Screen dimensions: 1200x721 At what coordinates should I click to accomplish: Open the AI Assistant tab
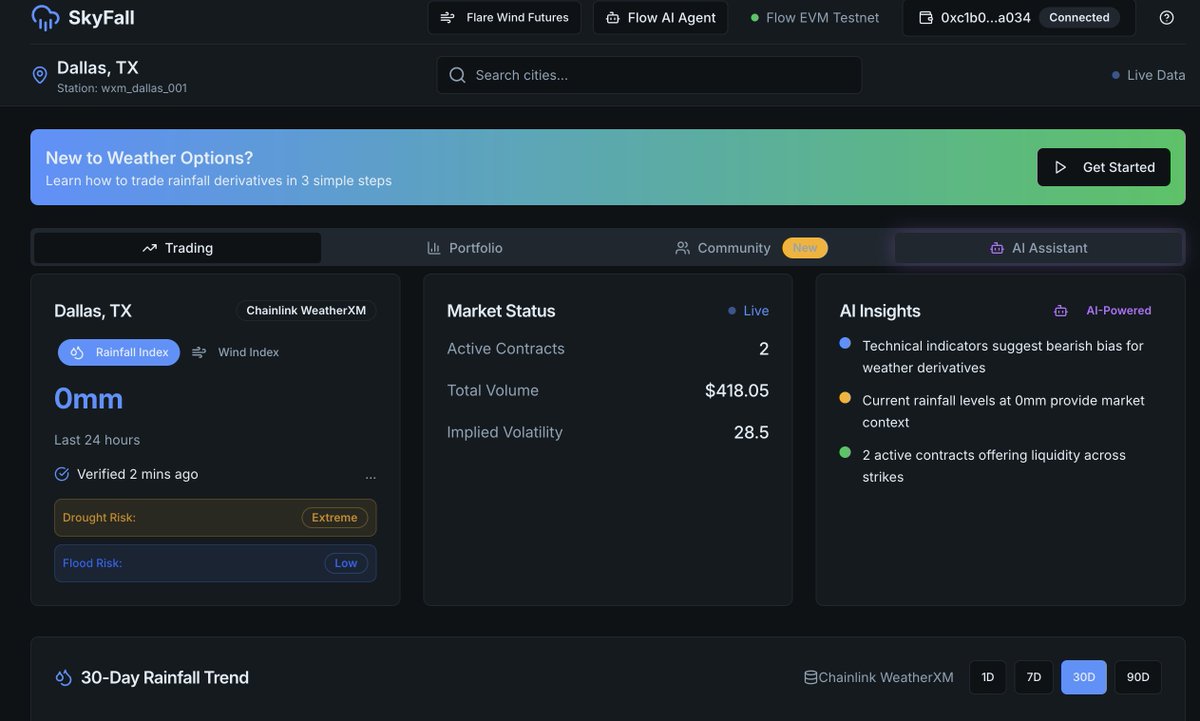point(1038,248)
